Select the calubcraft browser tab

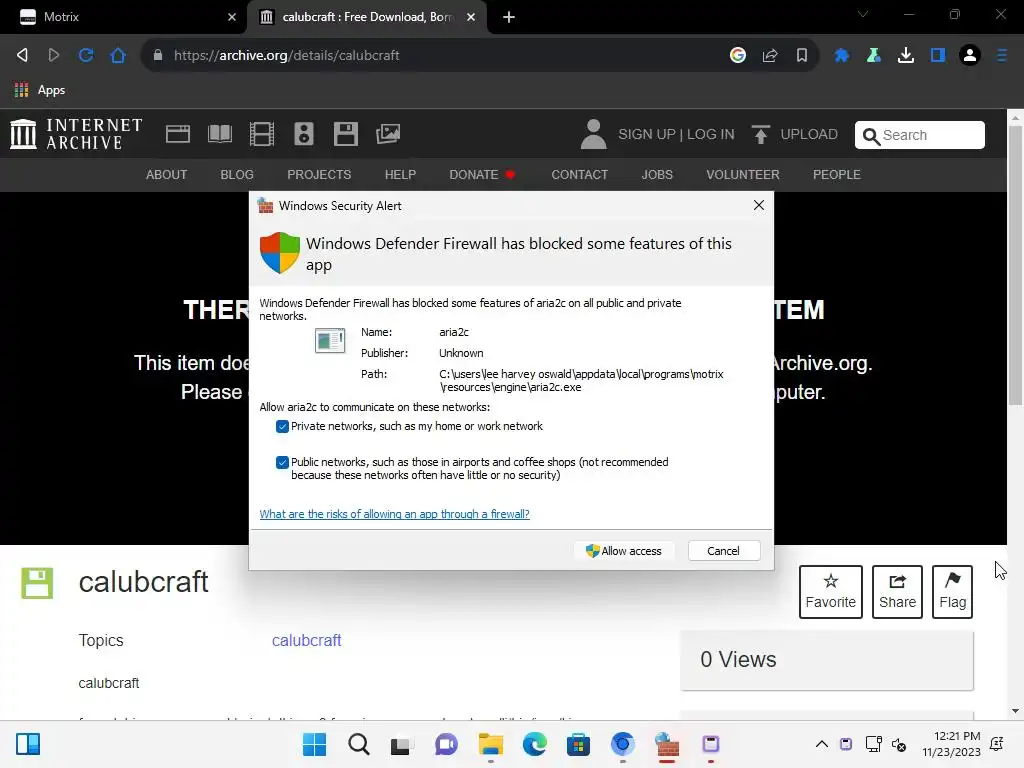(367, 17)
